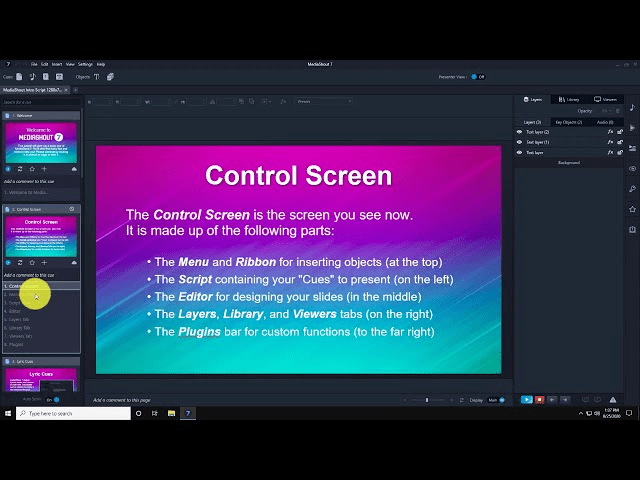The width and height of the screenshot is (640, 480).
Task: Click the Background layer bar
Action: (x=568, y=162)
